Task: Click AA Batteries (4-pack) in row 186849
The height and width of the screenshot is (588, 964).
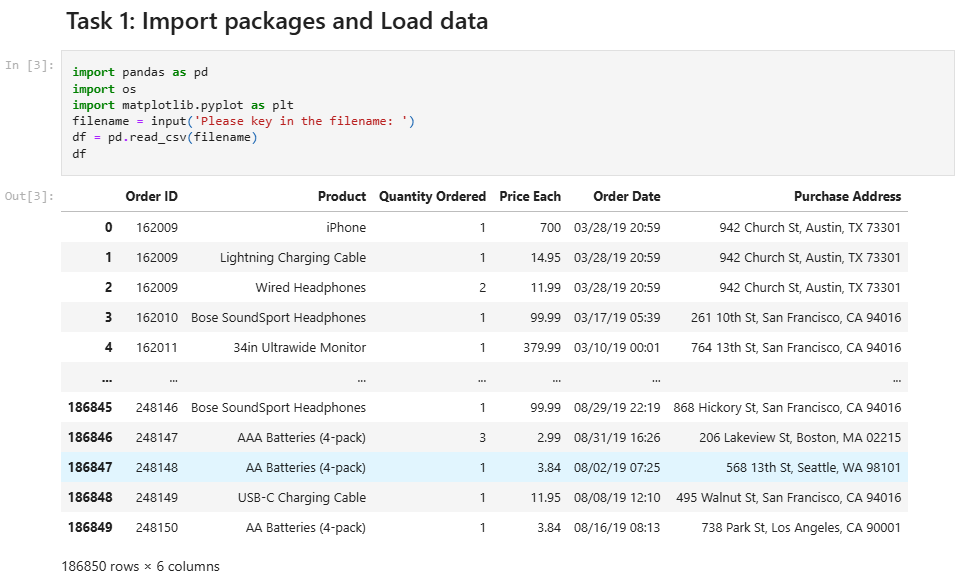Action: pyautogui.click(x=306, y=528)
